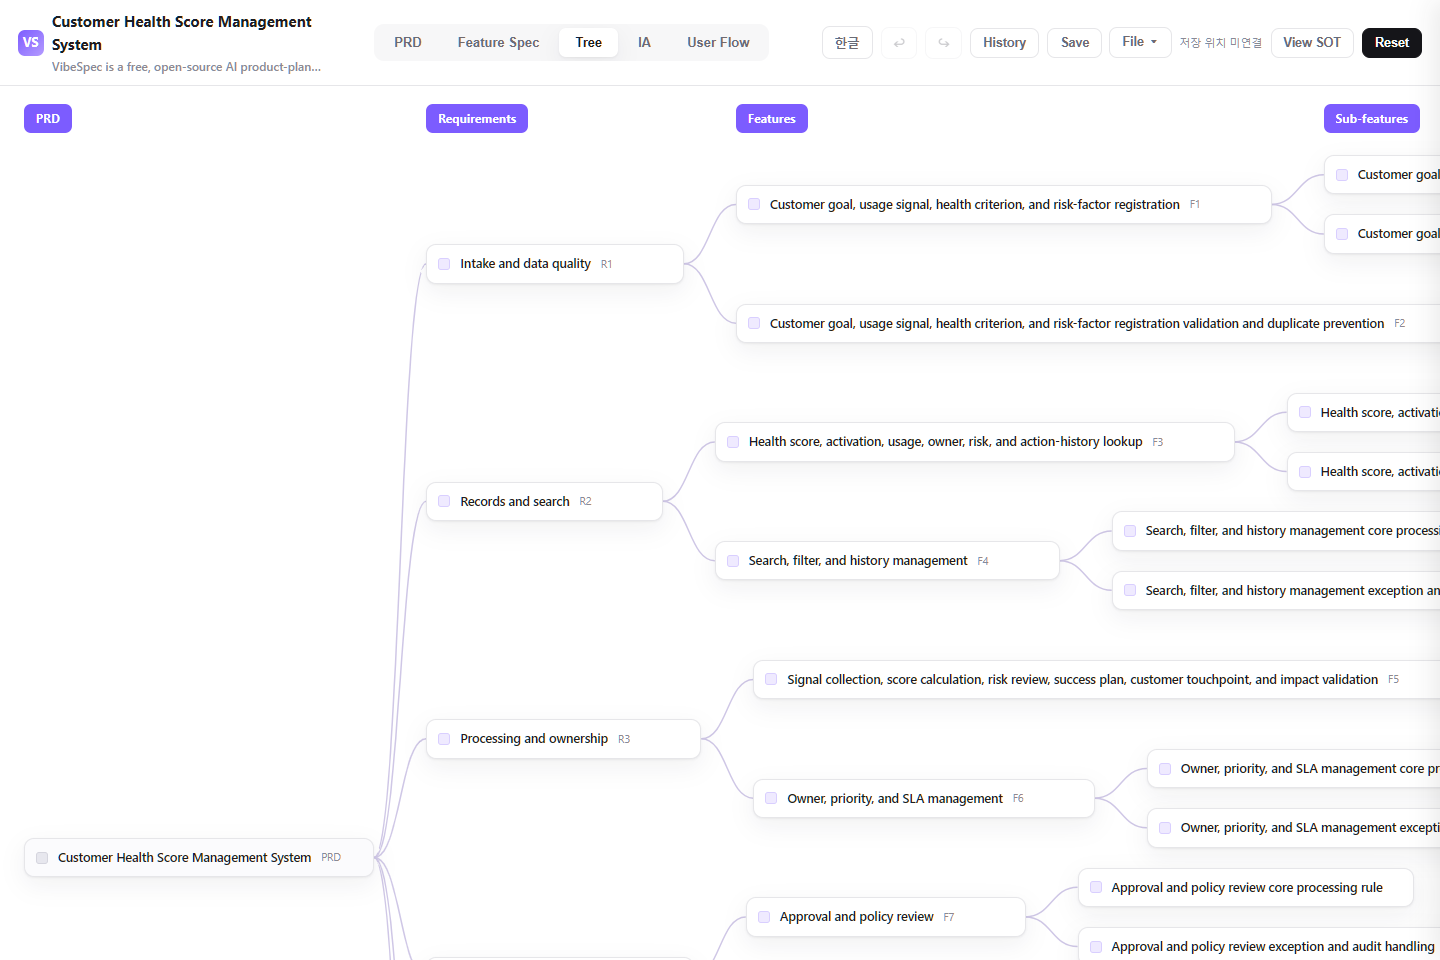This screenshot has width=1440, height=960.
Task: Click the PRD column header badge
Action: [48, 119]
